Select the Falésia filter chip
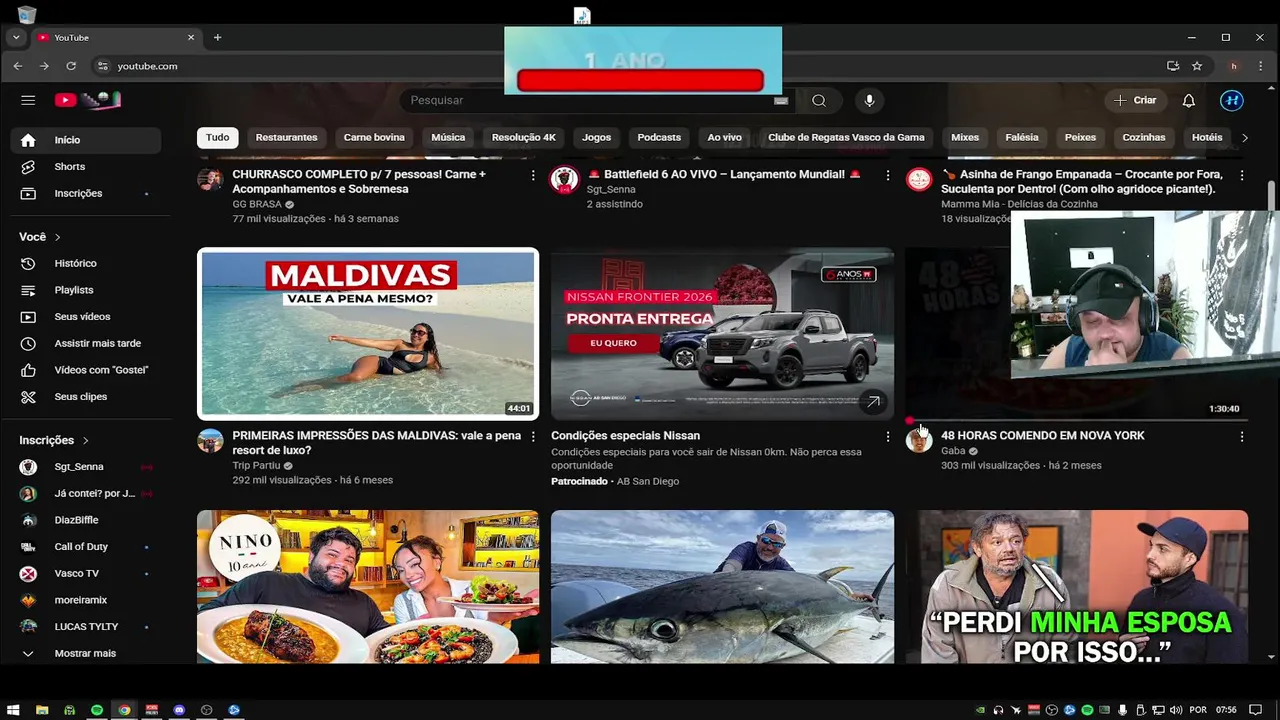The width and height of the screenshot is (1280, 720). coord(1022,137)
